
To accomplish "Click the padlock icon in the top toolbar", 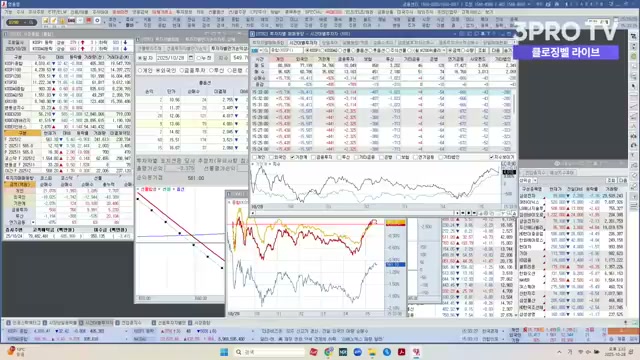I will [x=62, y=21].
